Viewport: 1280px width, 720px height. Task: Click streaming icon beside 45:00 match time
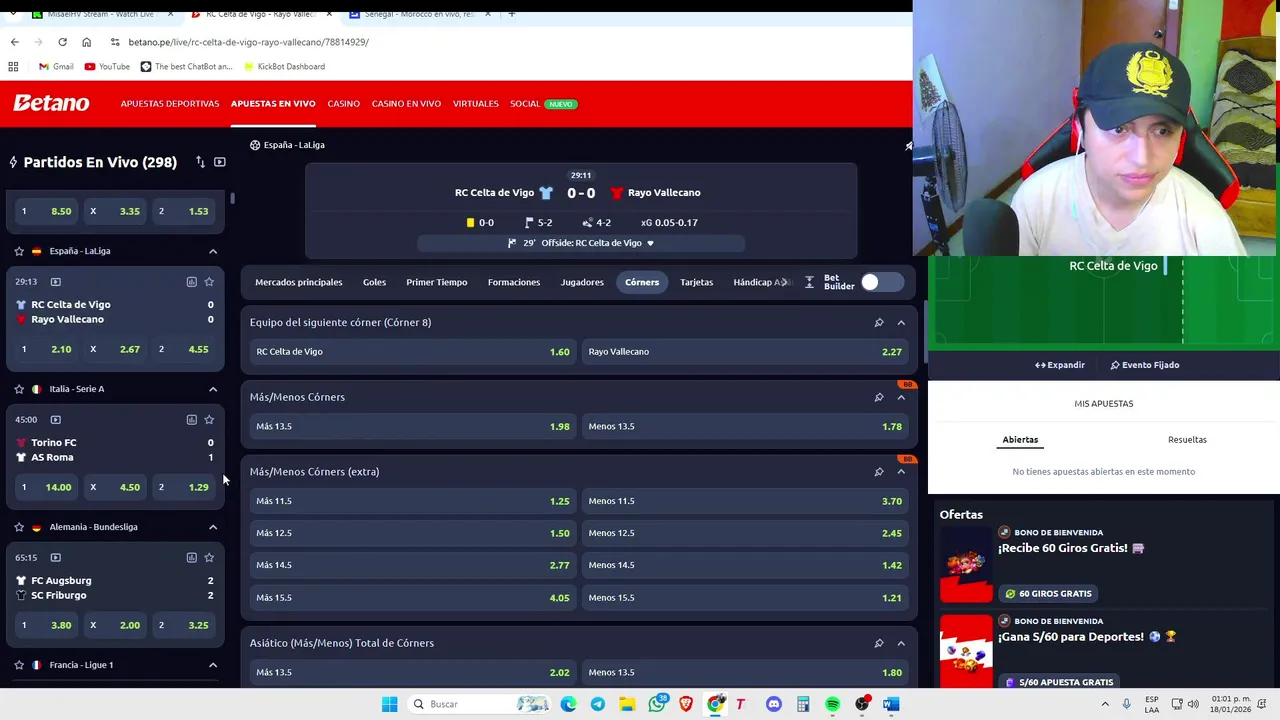click(56, 420)
